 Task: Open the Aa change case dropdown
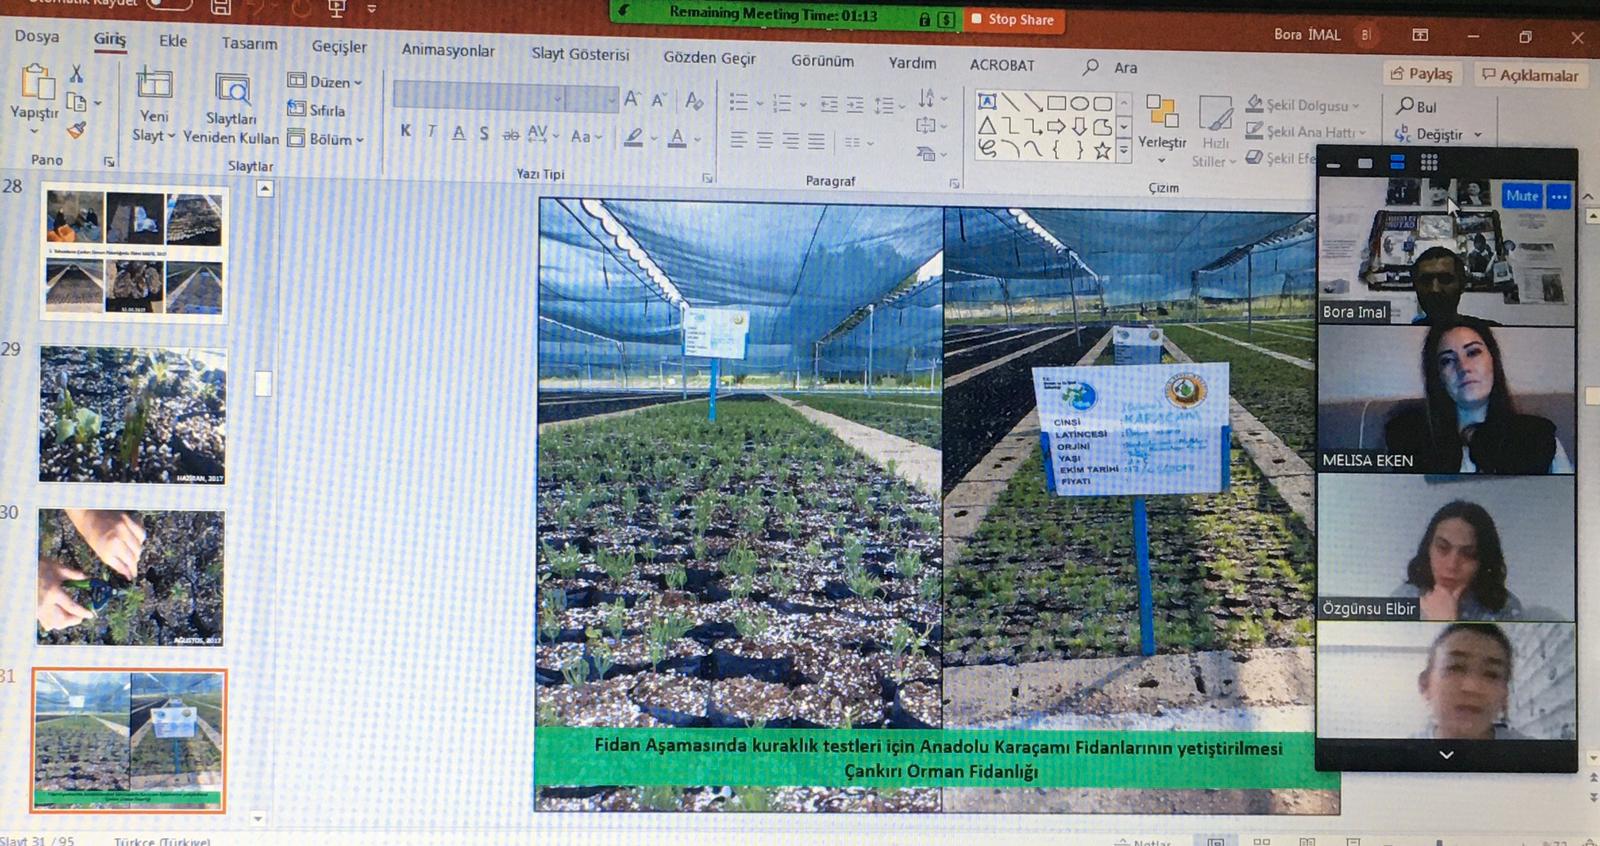click(586, 136)
